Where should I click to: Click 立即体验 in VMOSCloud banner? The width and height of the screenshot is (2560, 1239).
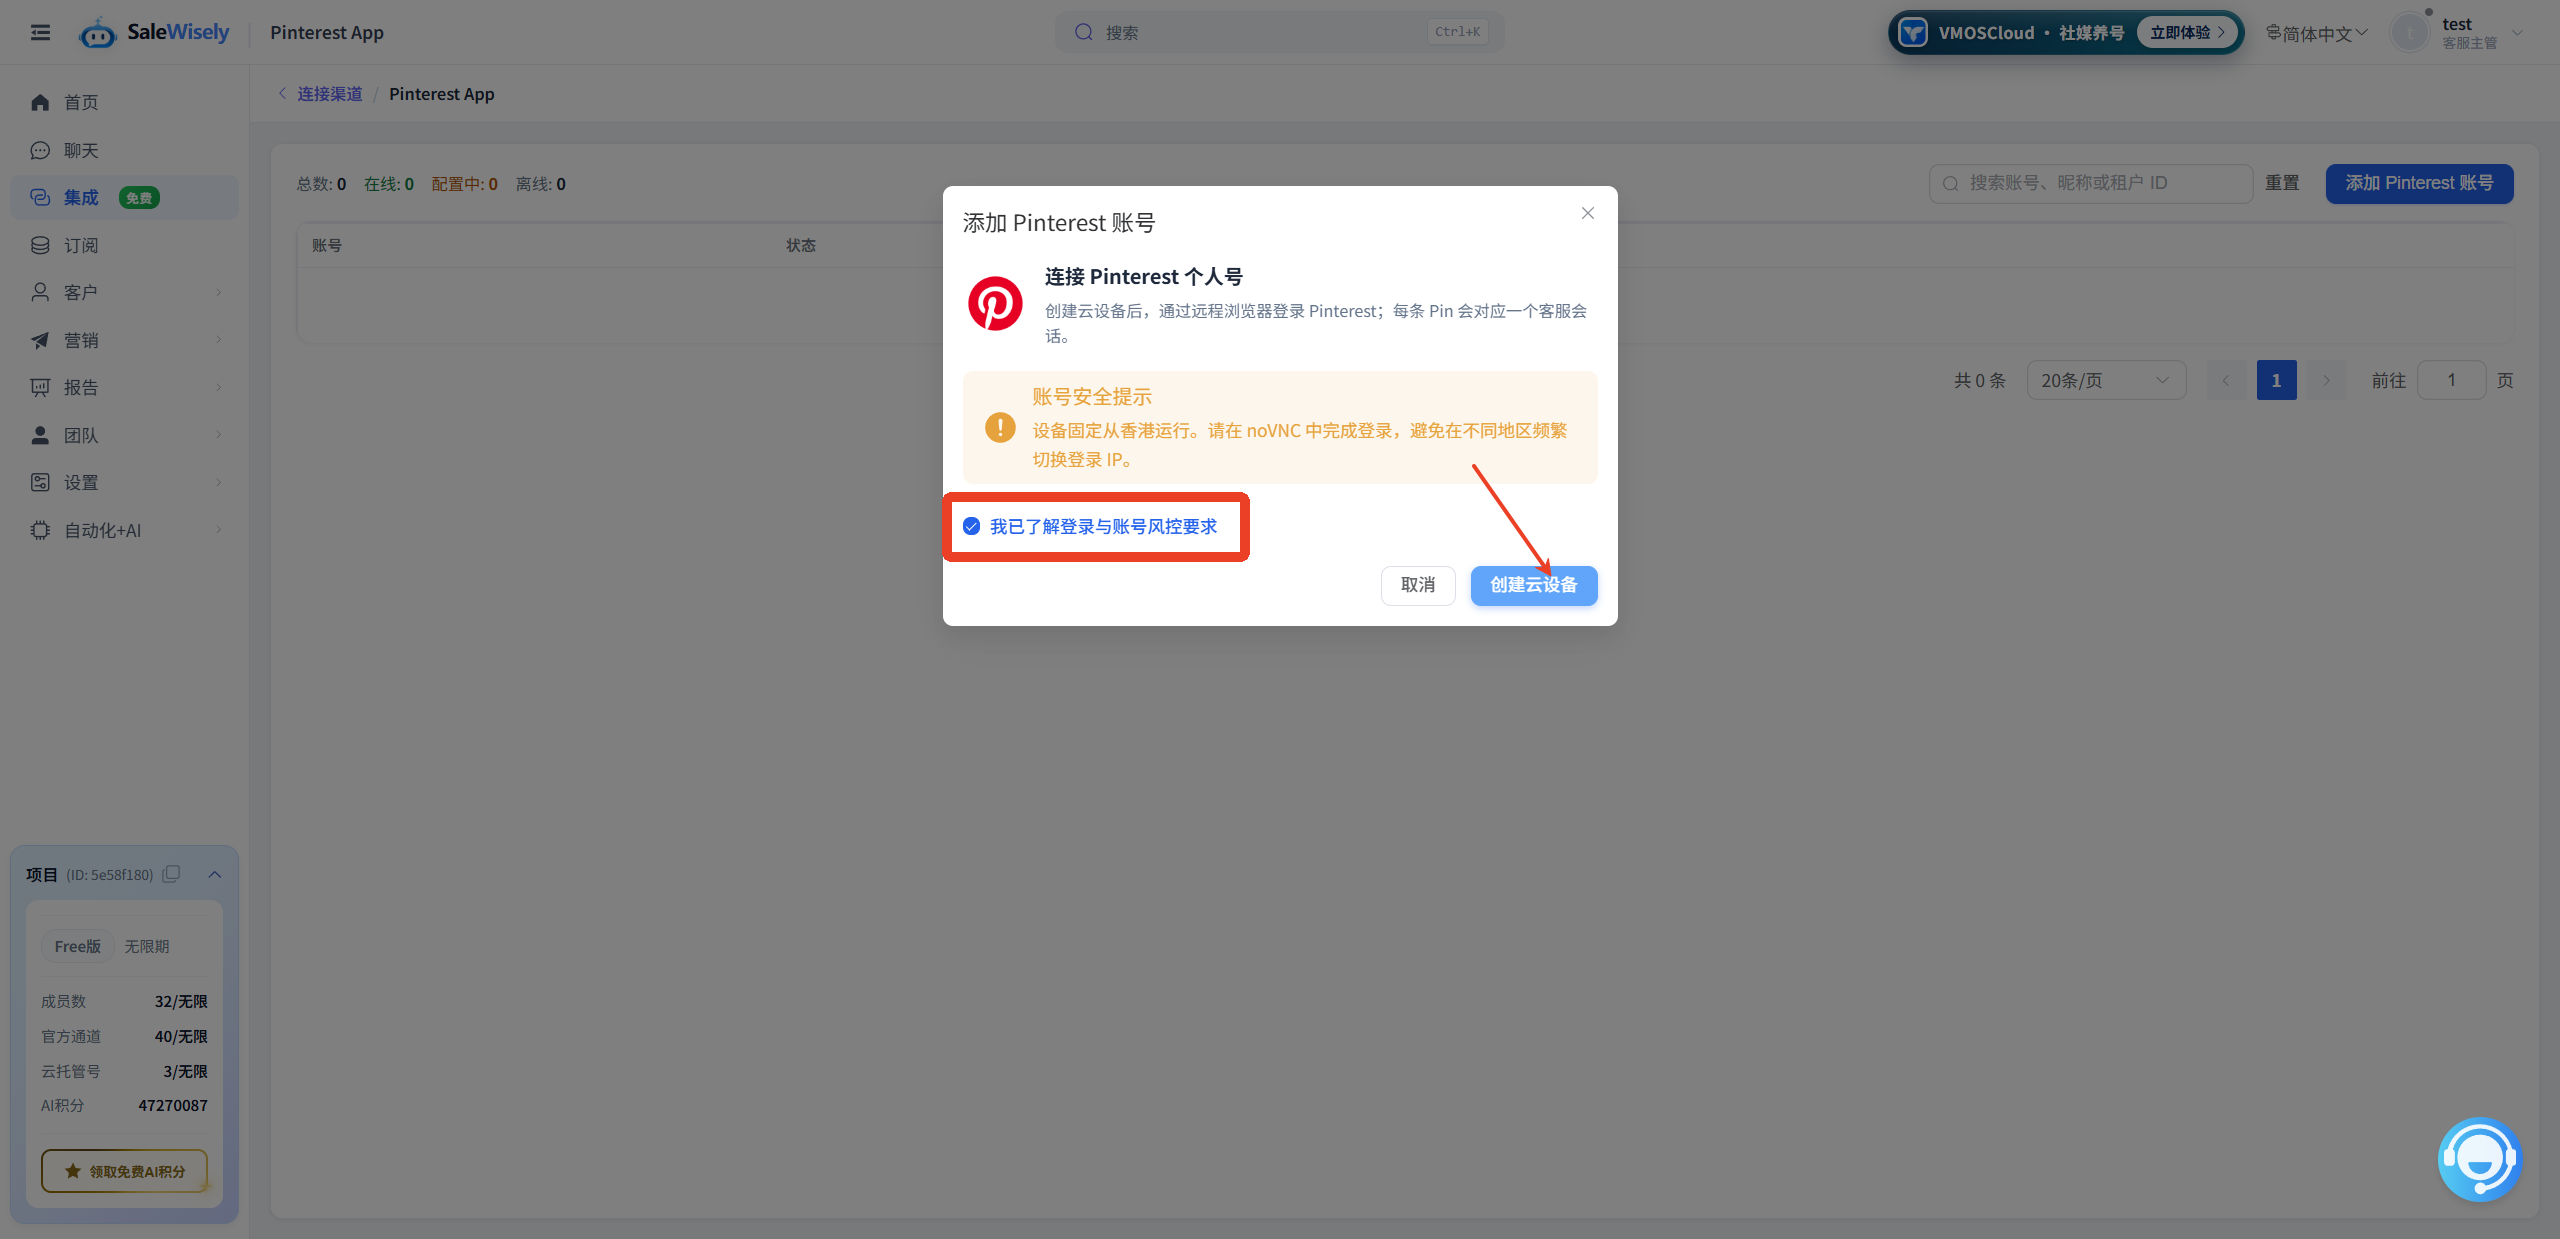(2187, 33)
